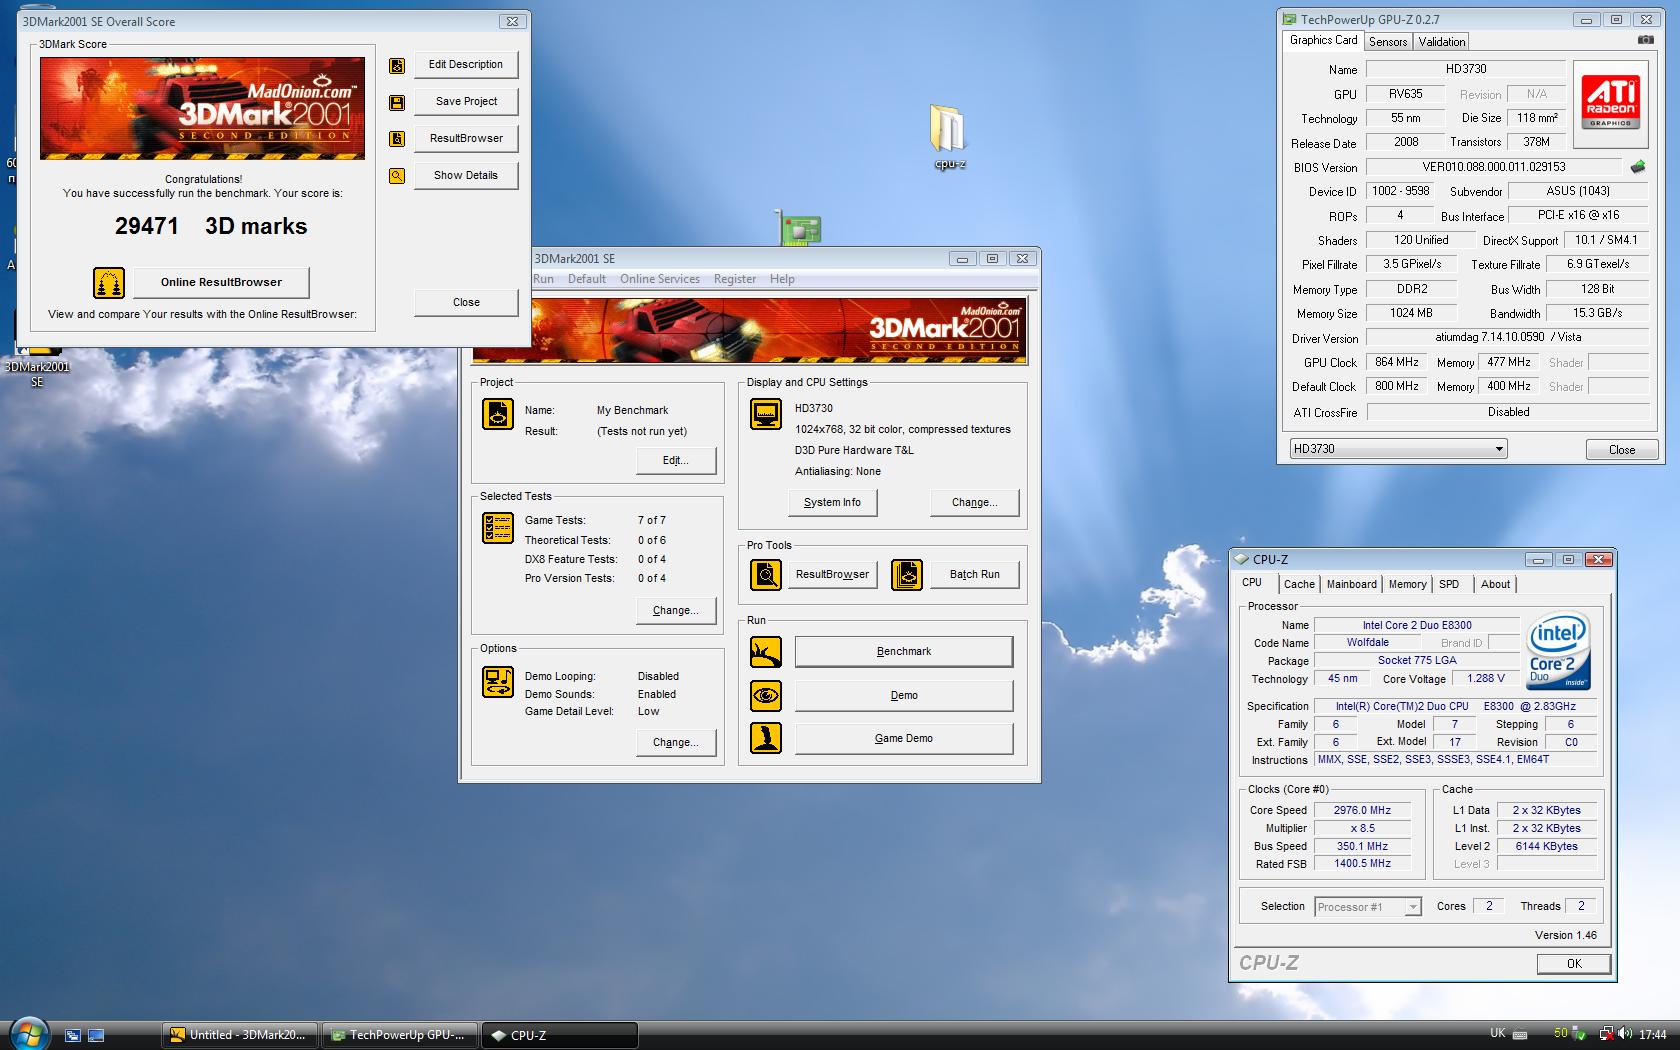The width and height of the screenshot is (1680, 1050).
Task: Switch to the Validation tab in GPU-Z
Action: (1441, 41)
